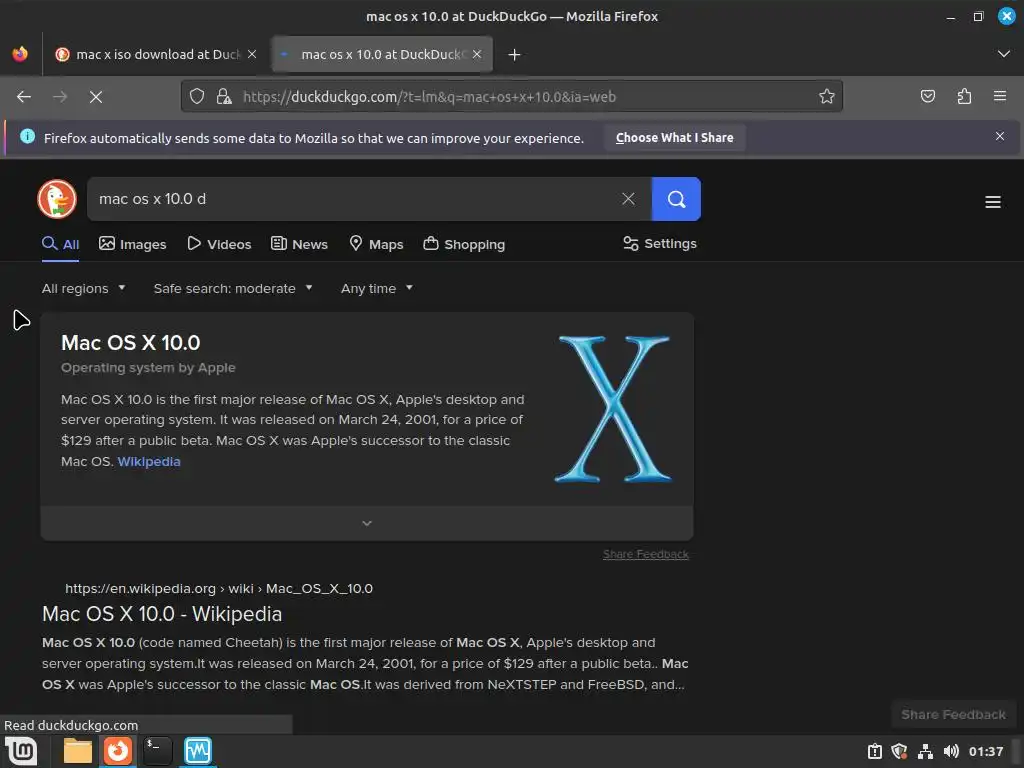The width and height of the screenshot is (1024, 768).
Task: Select the 'mac os x 10.0 at DuckDuckGo' tab
Action: 382,54
